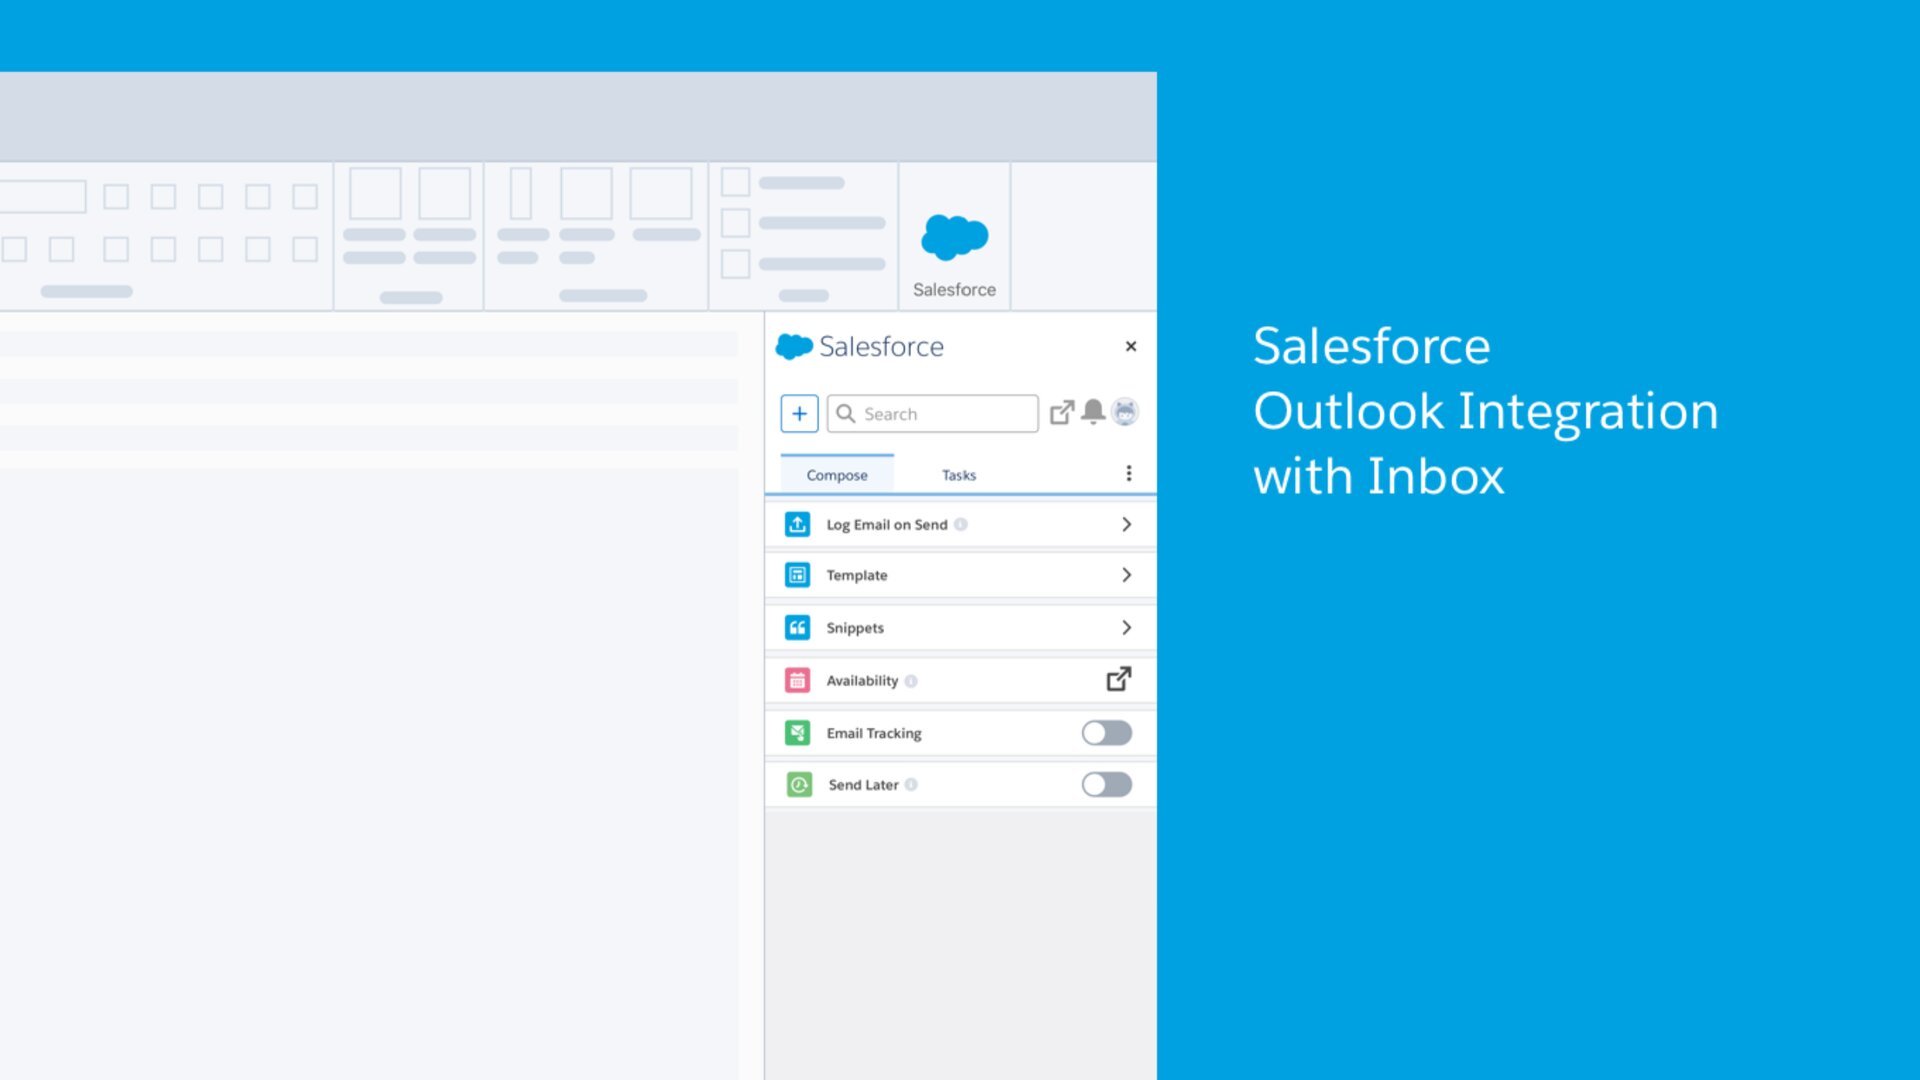Enable the Send Later toggle

point(1106,785)
